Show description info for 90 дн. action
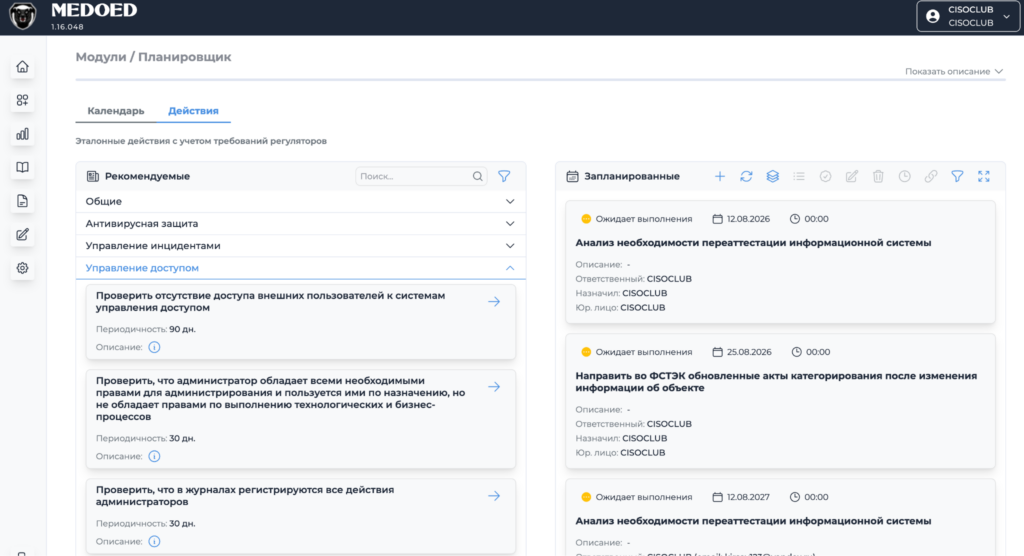Viewport: 1024px width, 556px height. tap(154, 347)
